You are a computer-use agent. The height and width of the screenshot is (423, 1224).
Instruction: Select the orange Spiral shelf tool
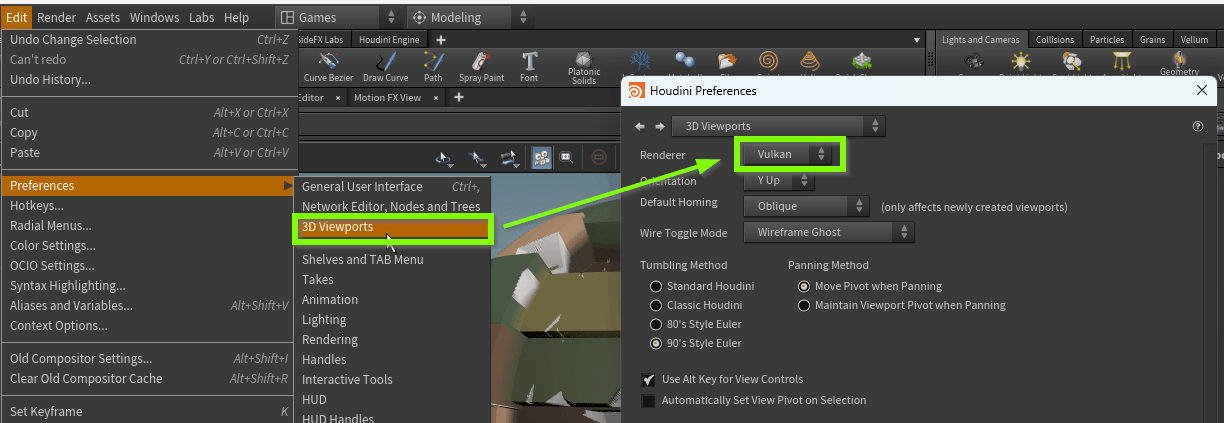pyautogui.click(x=769, y=62)
